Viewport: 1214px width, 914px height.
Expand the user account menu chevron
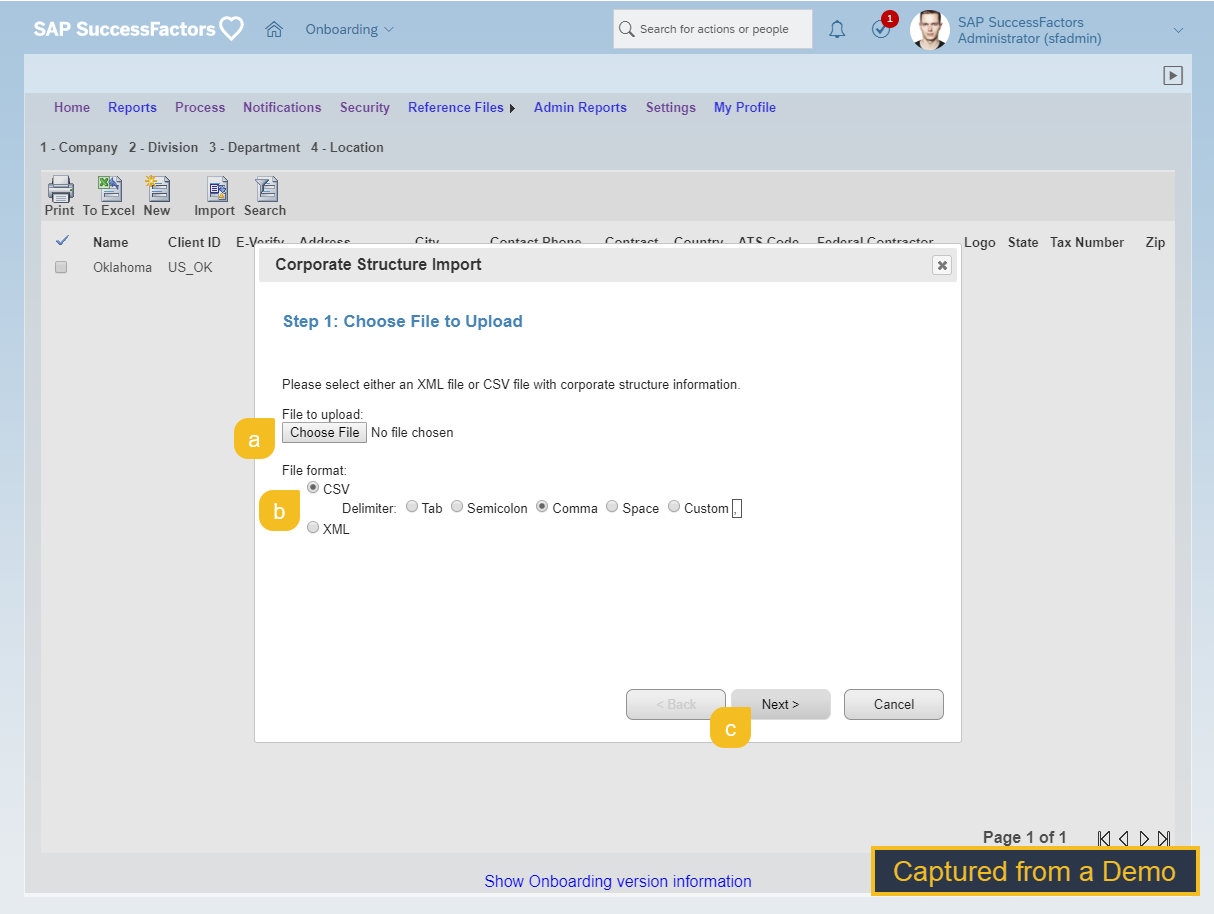[1178, 30]
